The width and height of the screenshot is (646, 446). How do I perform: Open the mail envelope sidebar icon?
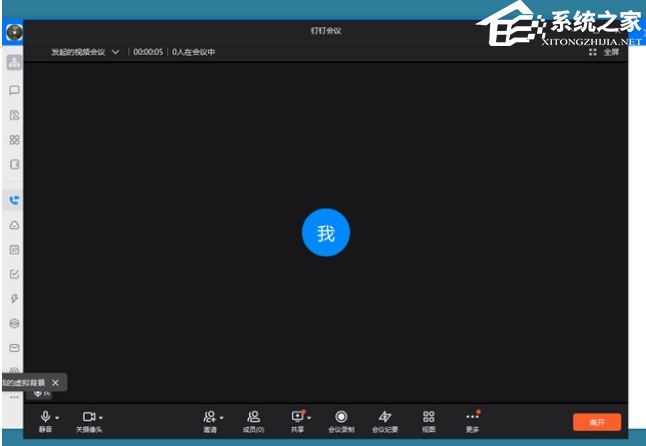14,348
